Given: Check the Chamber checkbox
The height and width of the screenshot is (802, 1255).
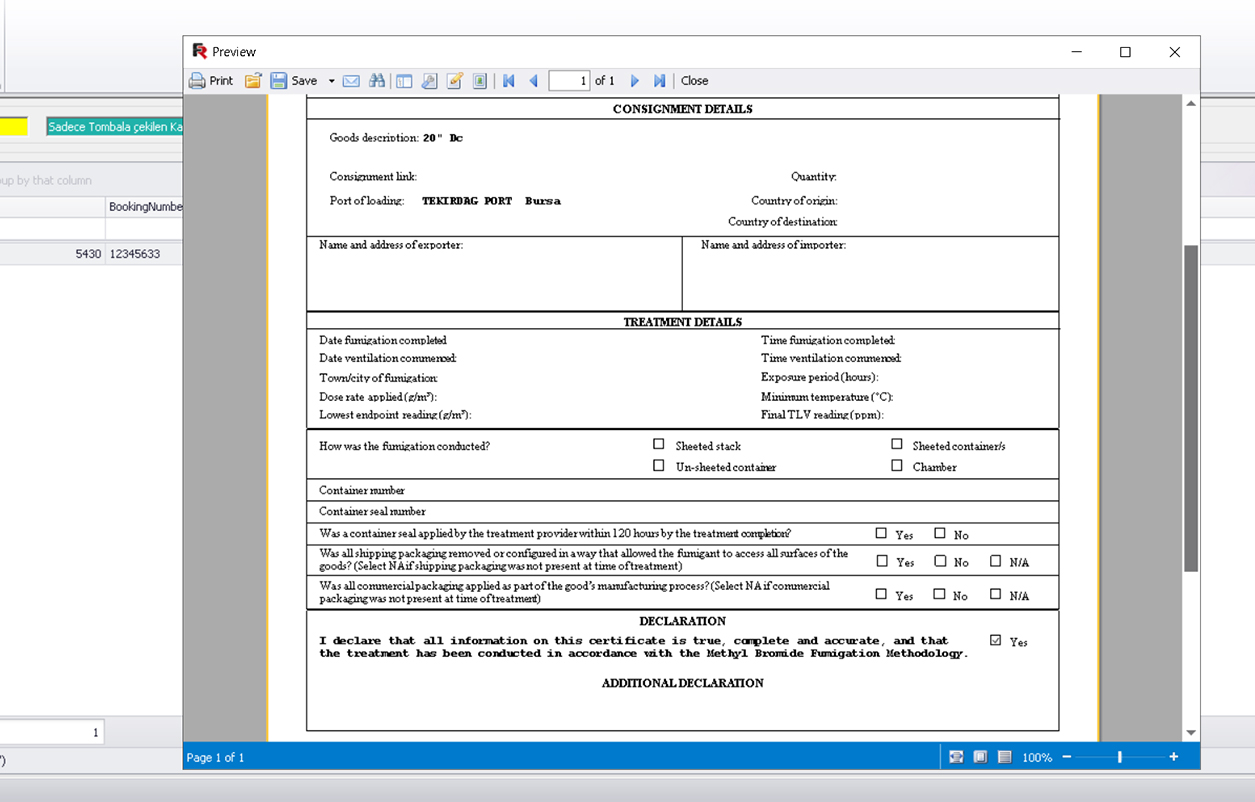Looking at the screenshot, I should coord(896,465).
